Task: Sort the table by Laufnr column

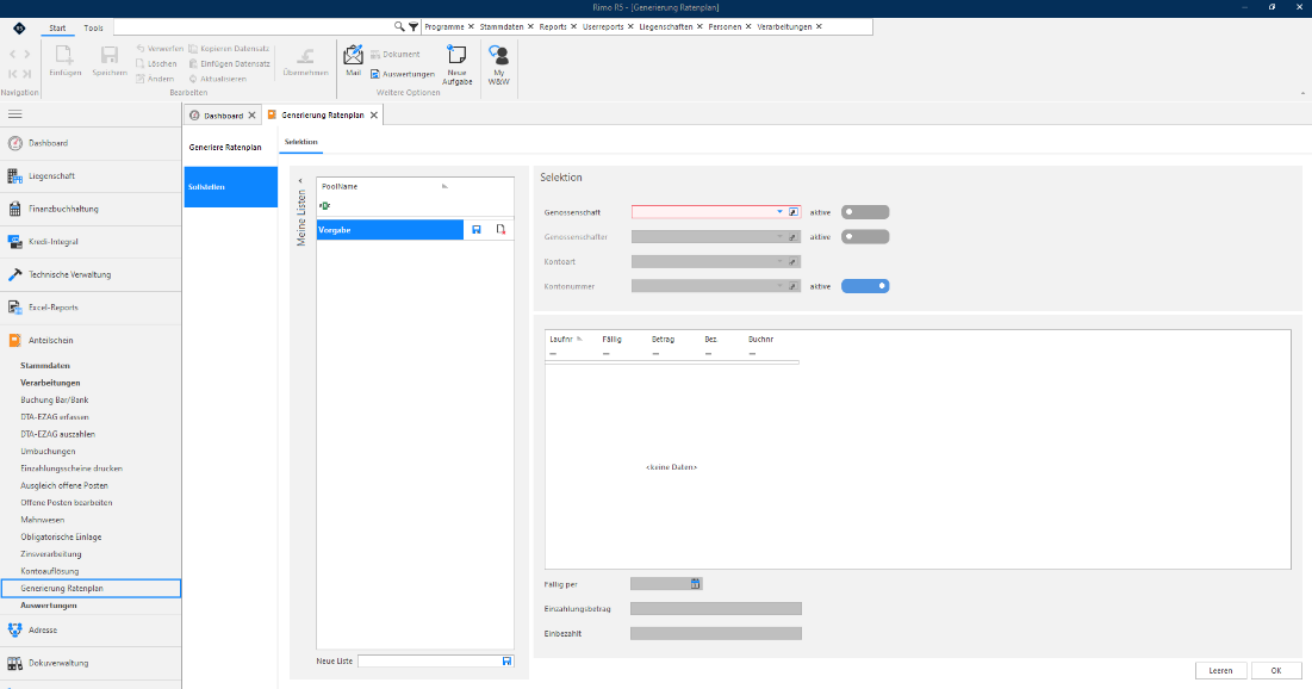Action: (x=560, y=339)
